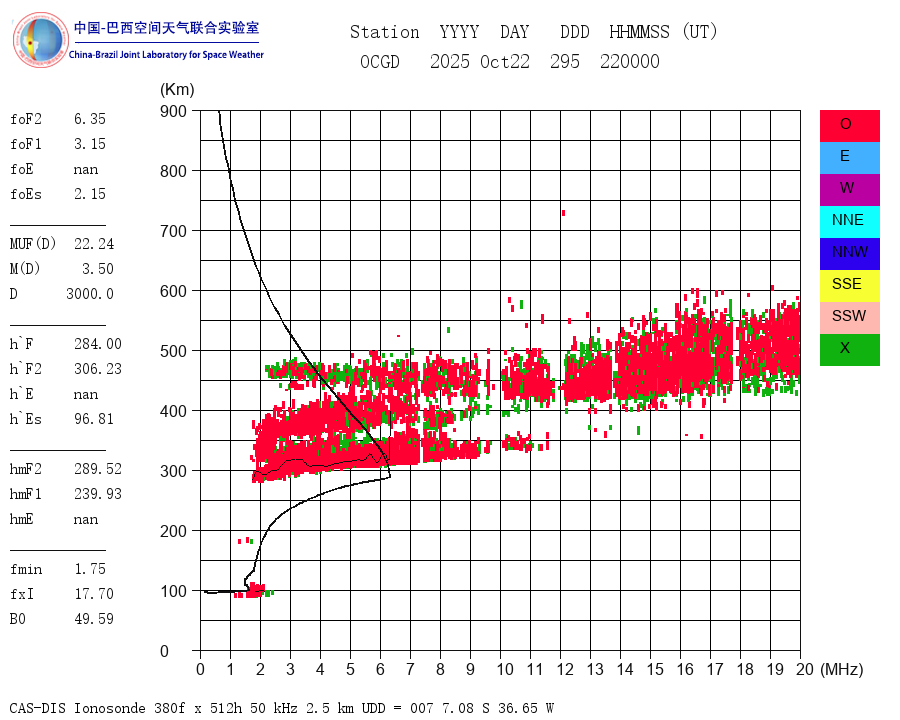This screenshot has width=900, height=720.
Task: Click the blue E legend swatch
Action: click(x=849, y=158)
